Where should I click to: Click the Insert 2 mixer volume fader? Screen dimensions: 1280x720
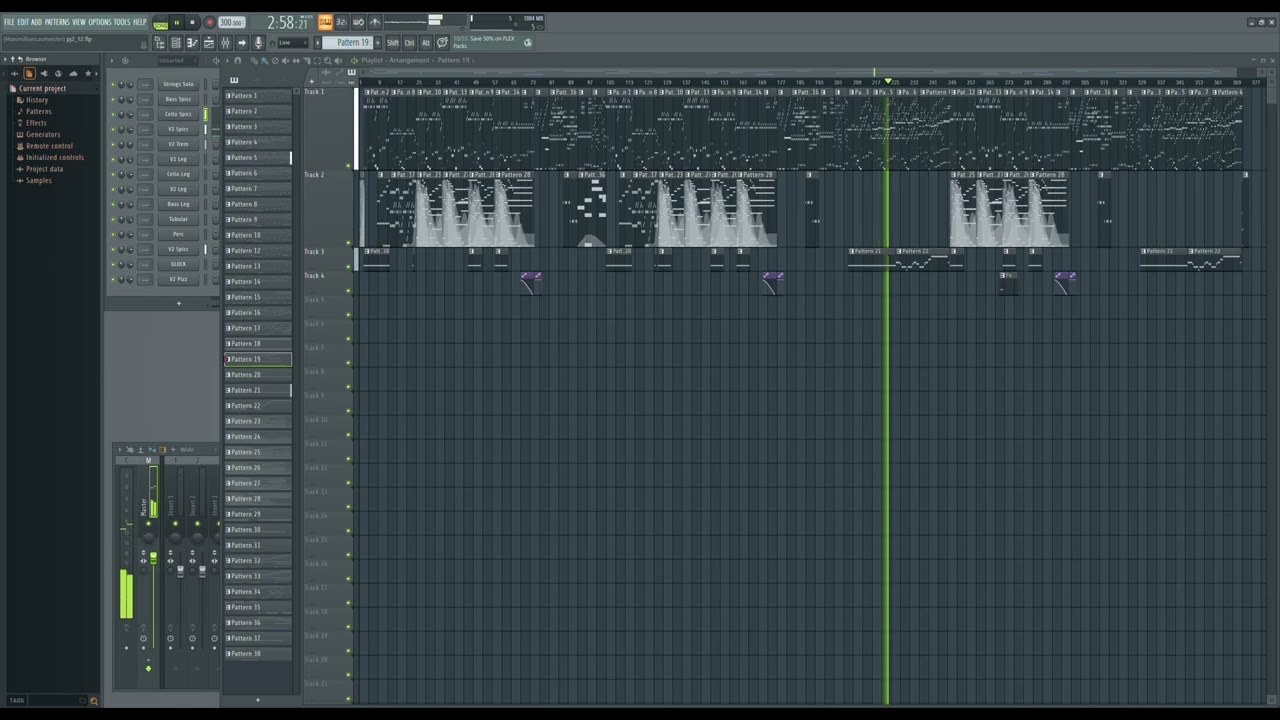pos(202,571)
